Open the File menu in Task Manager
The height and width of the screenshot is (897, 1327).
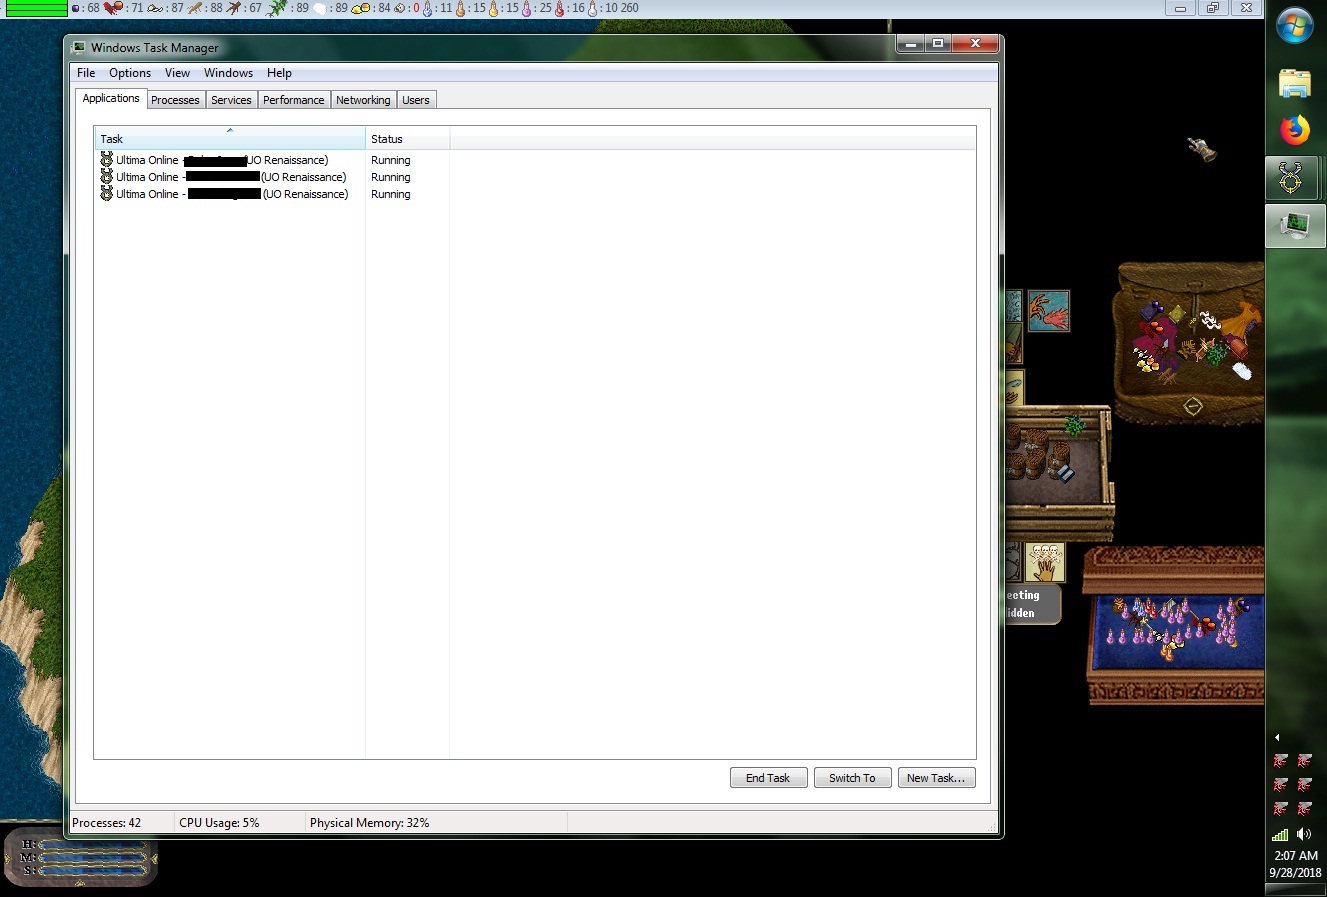(86, 73)
